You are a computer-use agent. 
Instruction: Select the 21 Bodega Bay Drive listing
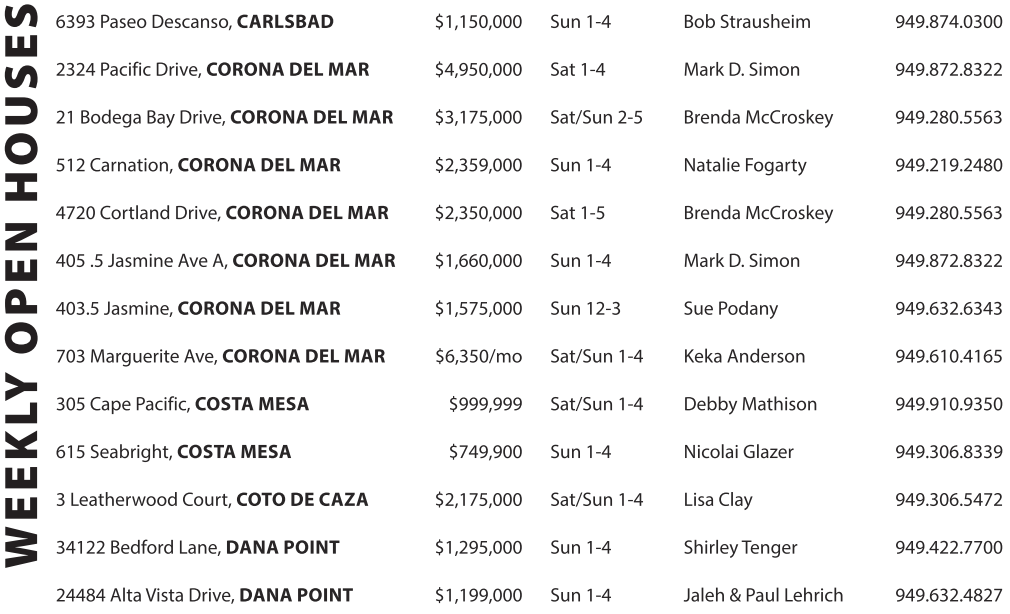pos(224,118)
